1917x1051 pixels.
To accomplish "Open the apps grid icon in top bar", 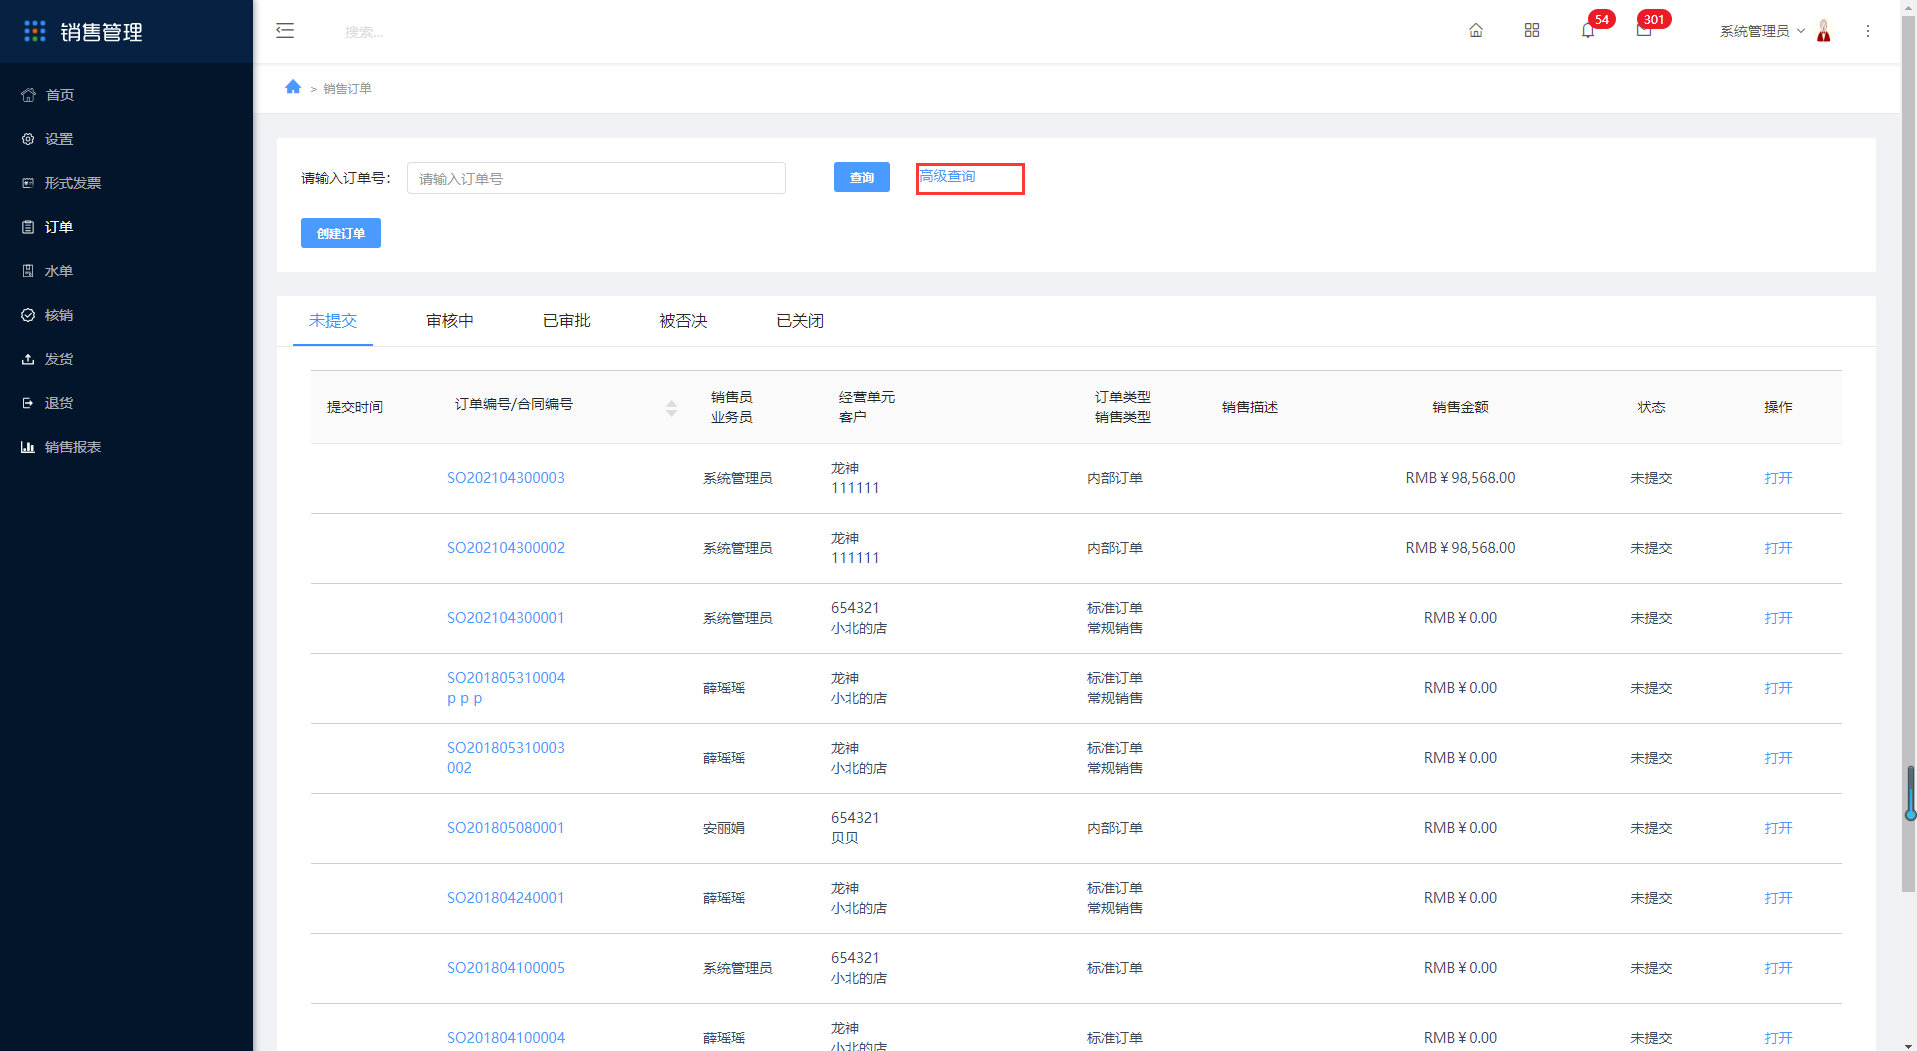I will click(1532, 31).
